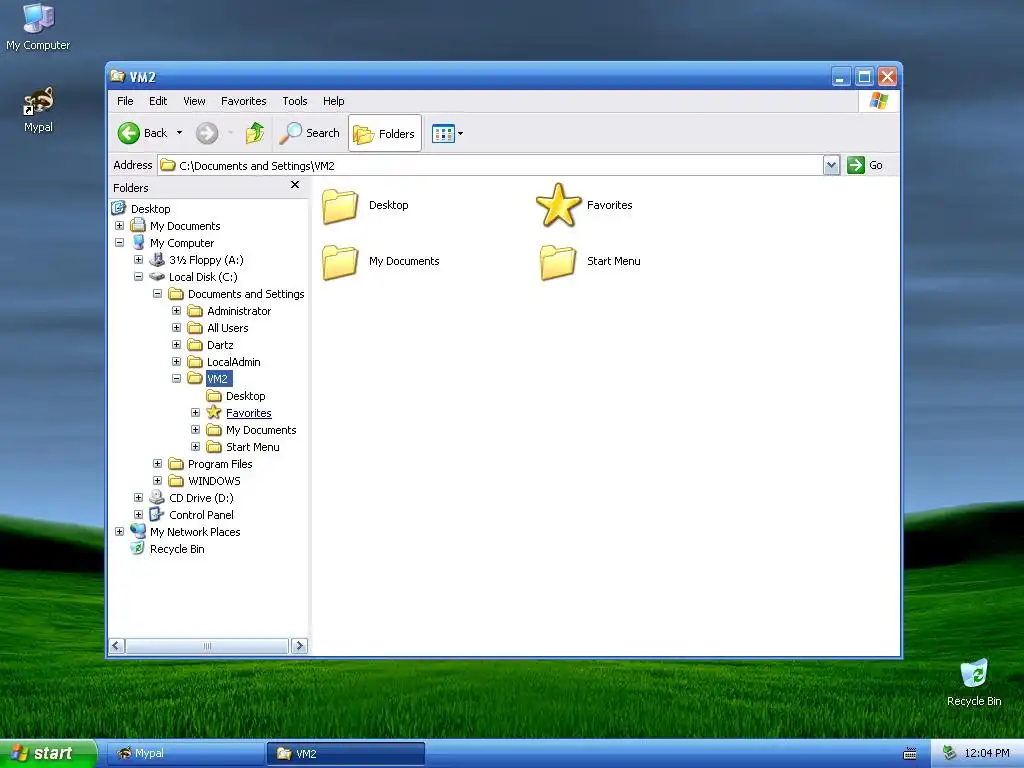Select Administrator folder in the tree
Image resolution: width=1024 pixels, height=768 pixels.
click(x=239, y=311)
